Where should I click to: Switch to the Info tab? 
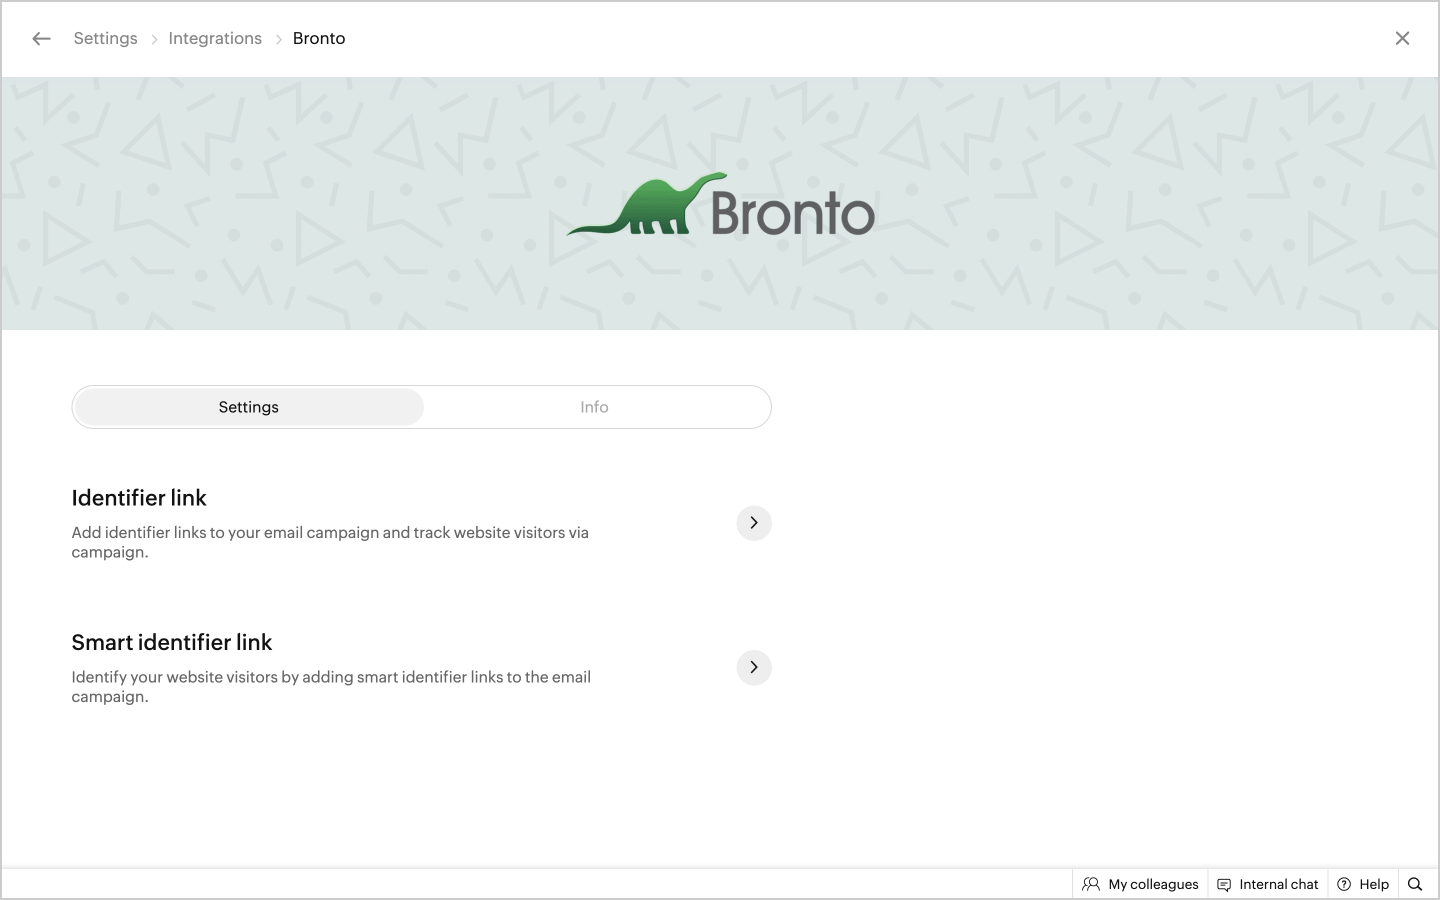coord(594,407)
